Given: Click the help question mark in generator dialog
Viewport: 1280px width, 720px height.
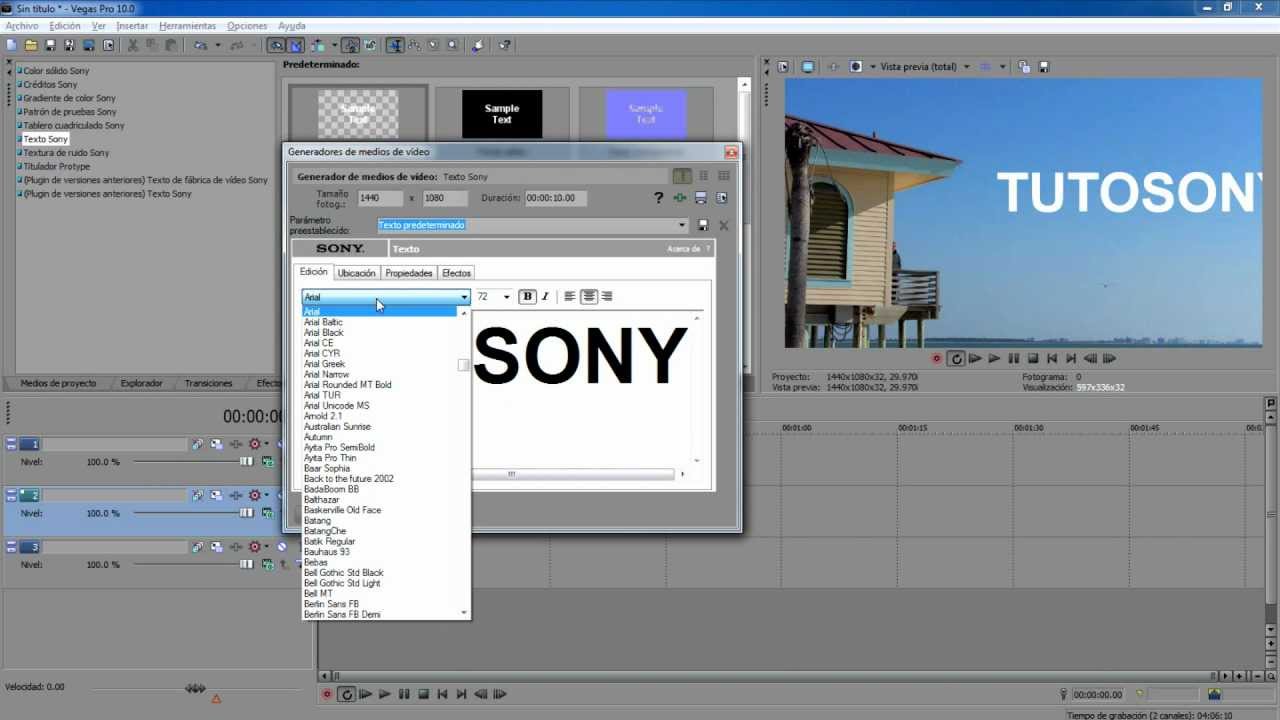Looking at the screenshot, I should point(659,198).
